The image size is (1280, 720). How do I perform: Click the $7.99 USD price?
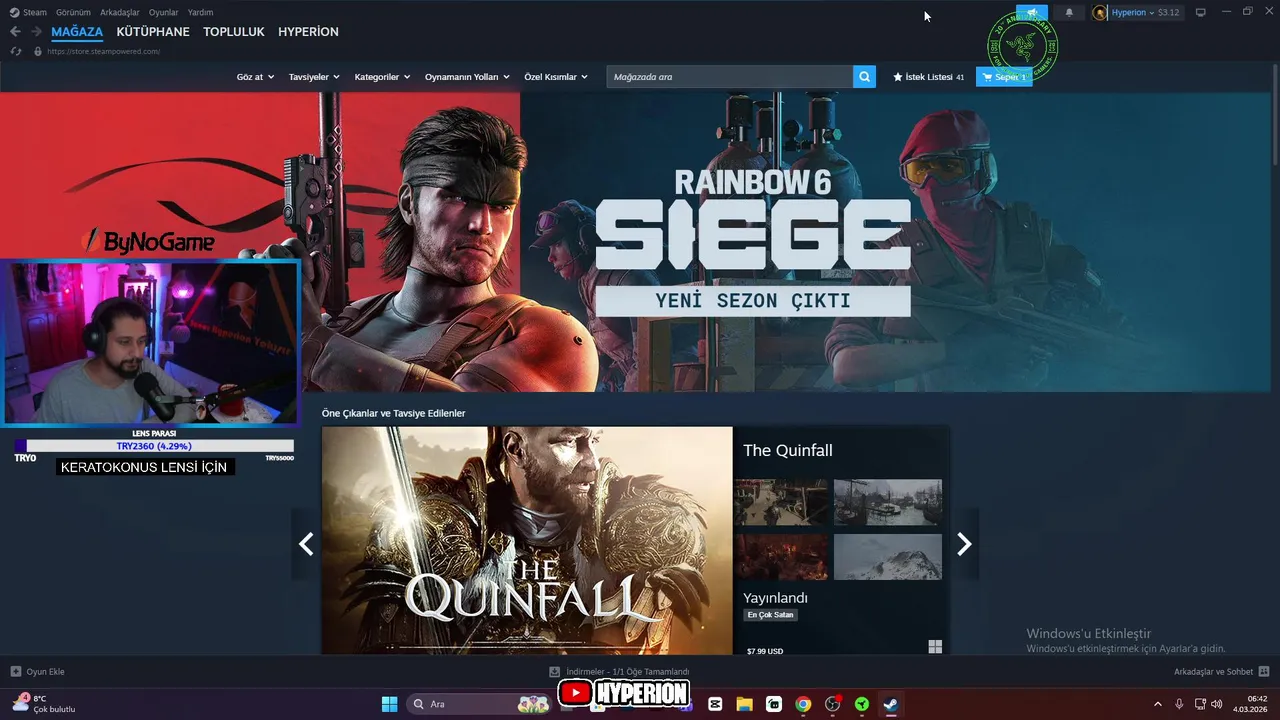[765, 651]
